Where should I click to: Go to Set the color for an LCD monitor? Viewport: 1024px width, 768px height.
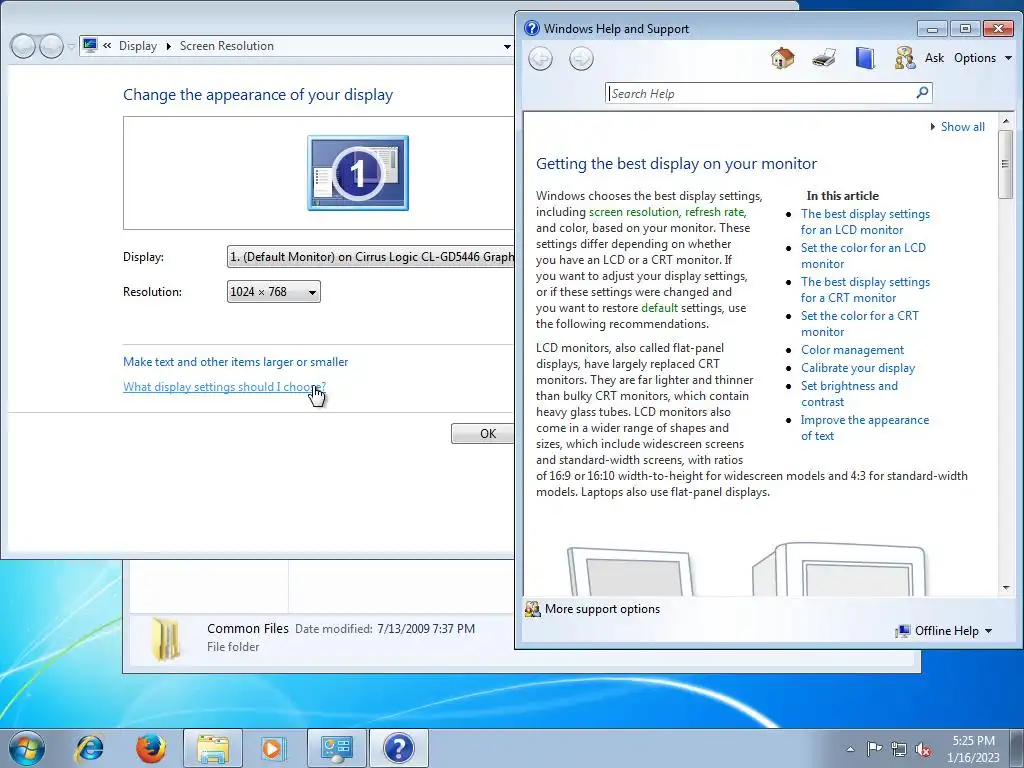(x=863, y=255)
